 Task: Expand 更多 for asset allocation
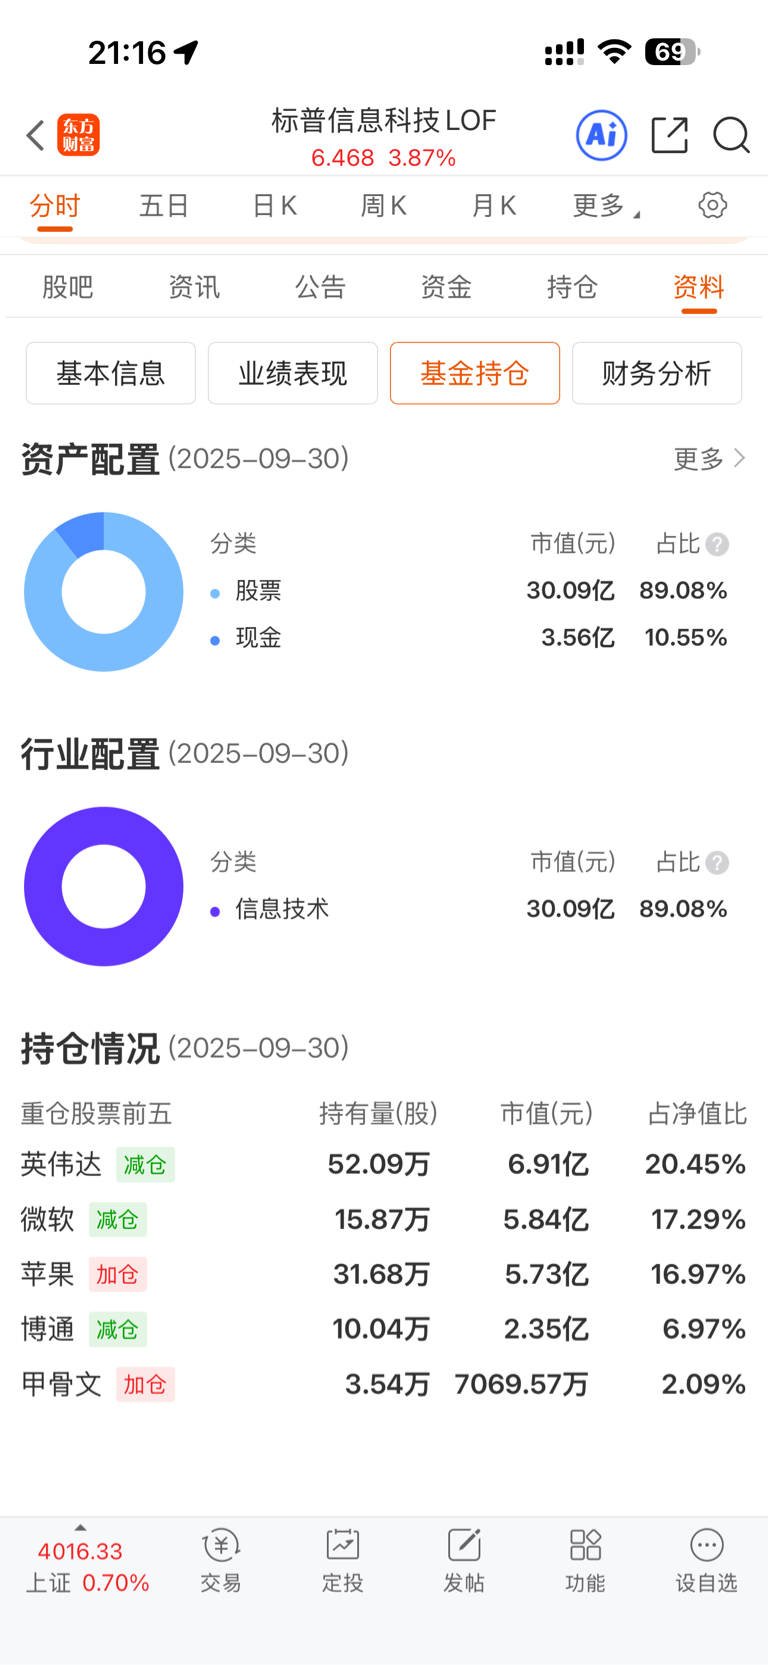click(709, 459)
